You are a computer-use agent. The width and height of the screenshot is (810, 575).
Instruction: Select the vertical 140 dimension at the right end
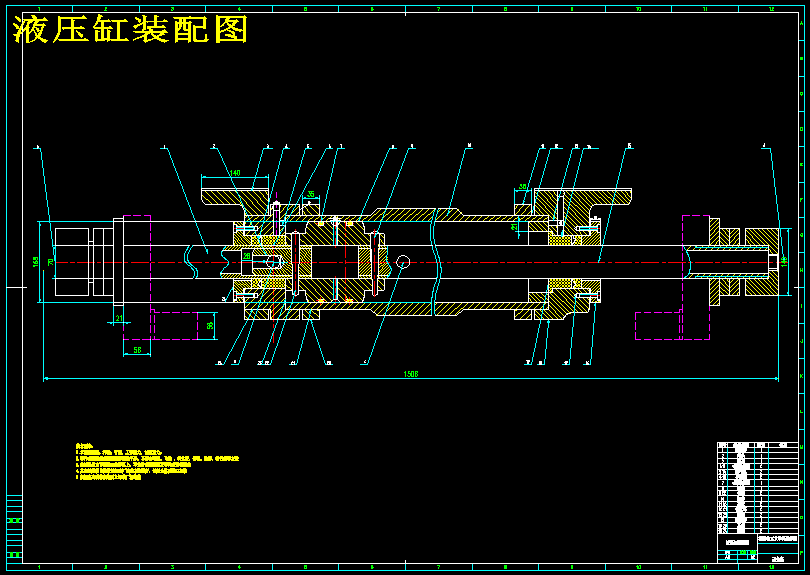784,261
